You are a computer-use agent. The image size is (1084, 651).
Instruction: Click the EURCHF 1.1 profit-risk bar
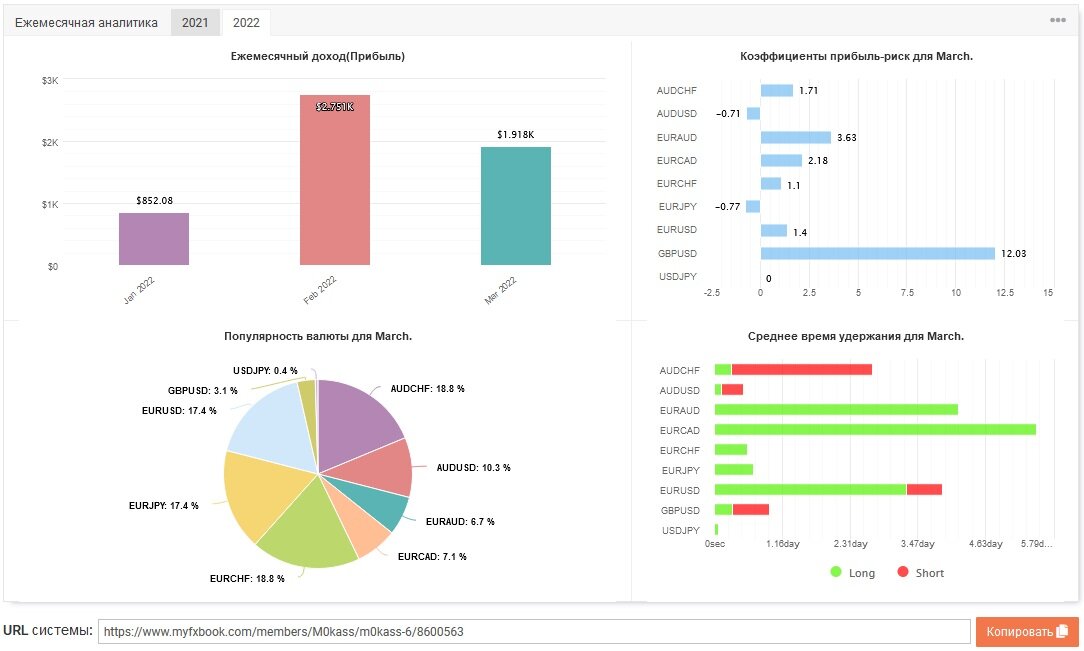(x=771, y=184)
